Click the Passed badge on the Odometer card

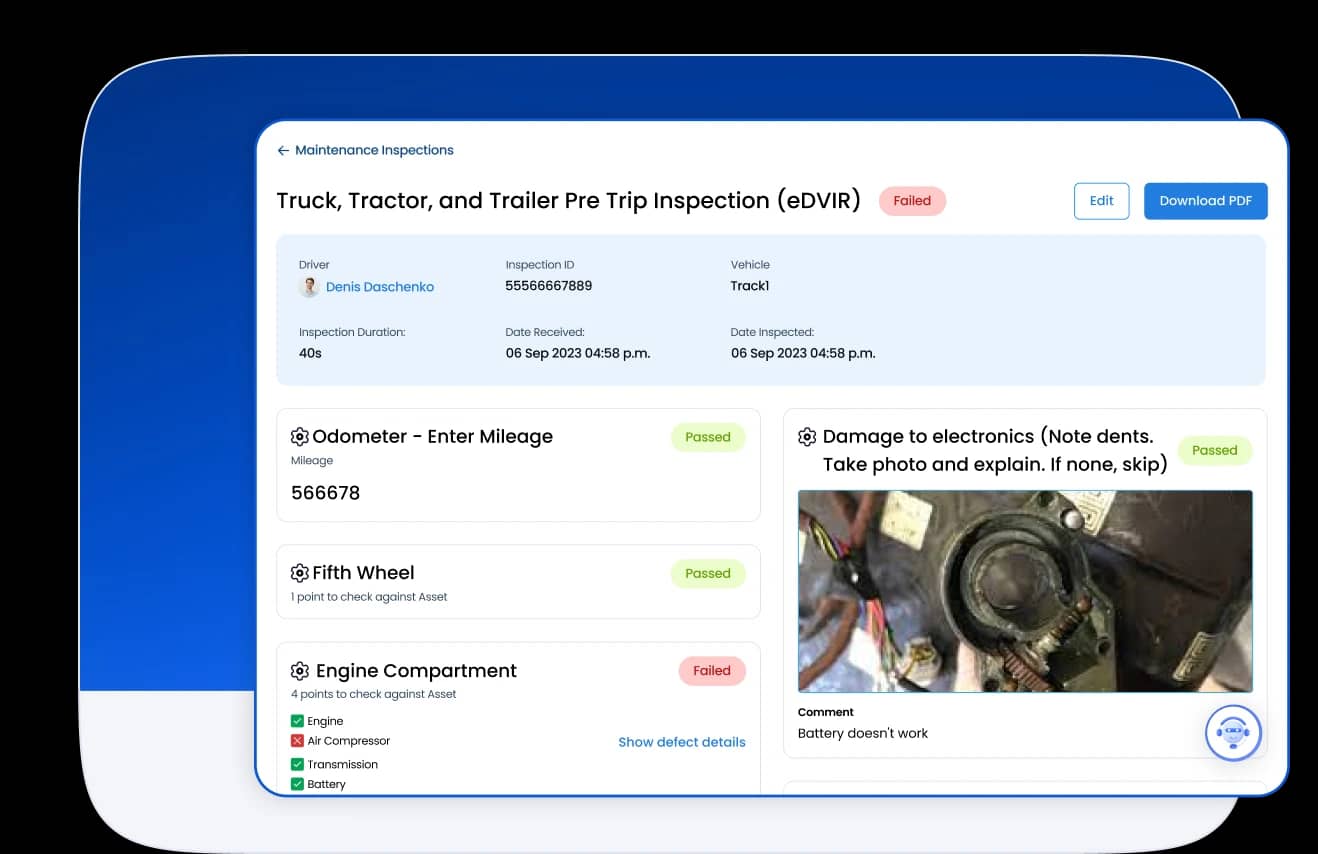click(x=708, y=436)
